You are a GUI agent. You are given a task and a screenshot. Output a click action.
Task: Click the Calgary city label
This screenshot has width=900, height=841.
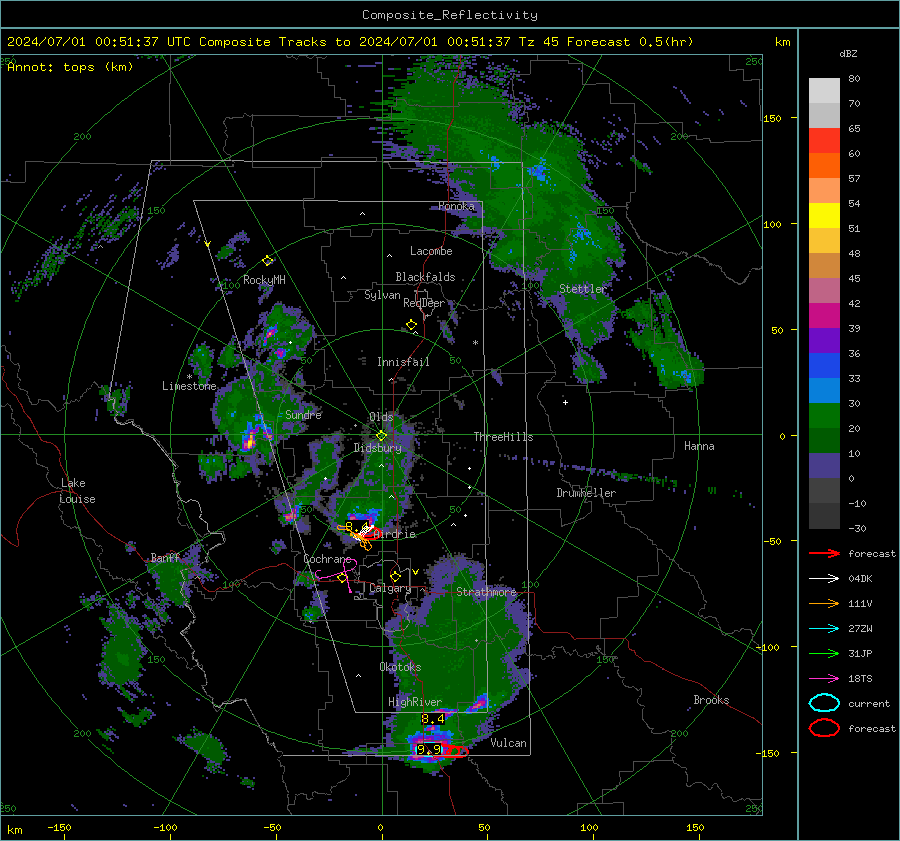click(390, 588)
